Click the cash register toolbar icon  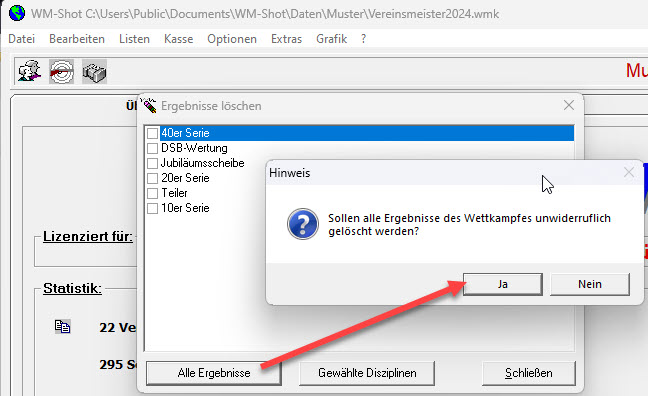94,72
